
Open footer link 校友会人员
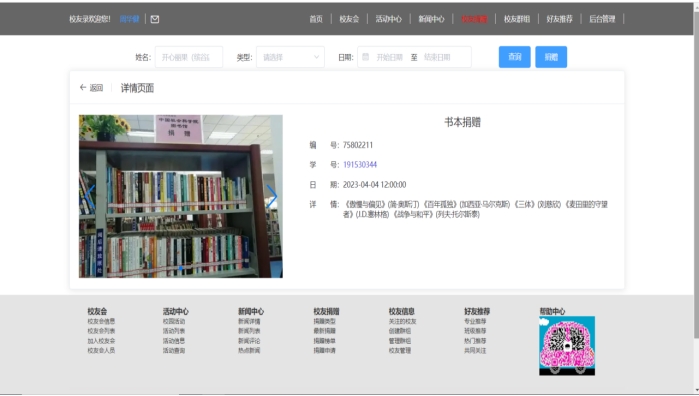(101, 351)
